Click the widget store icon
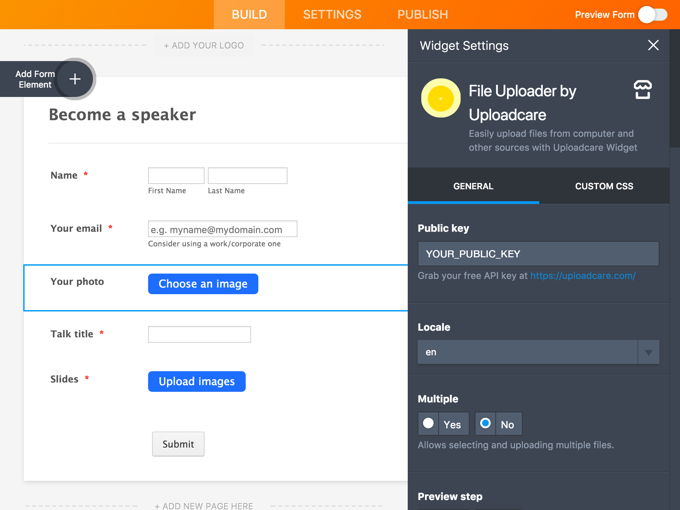This screenshot has height=510, width=680. tap(643, 91)
